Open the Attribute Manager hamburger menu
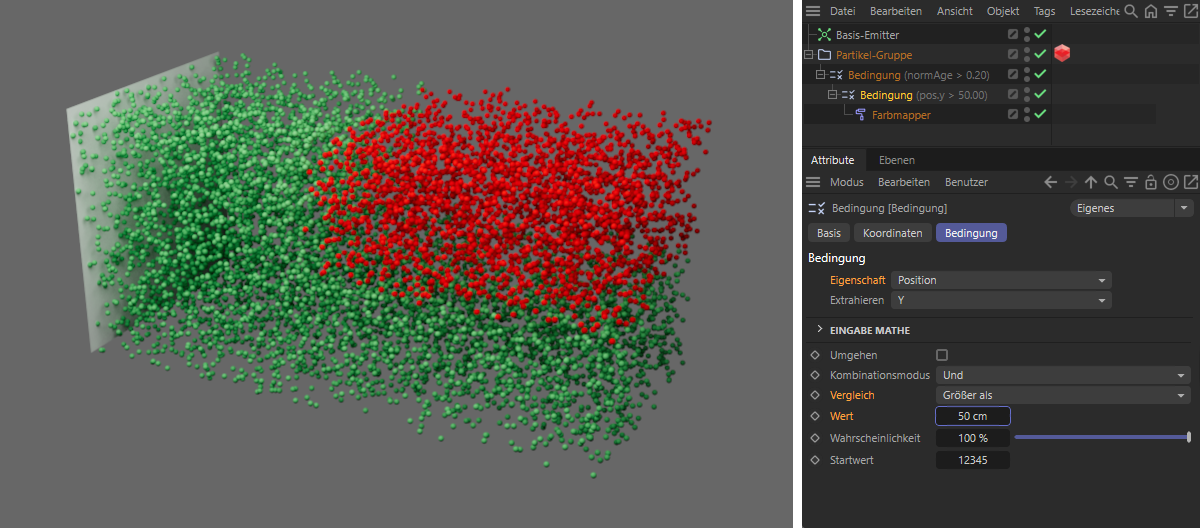 click(812, 182)
